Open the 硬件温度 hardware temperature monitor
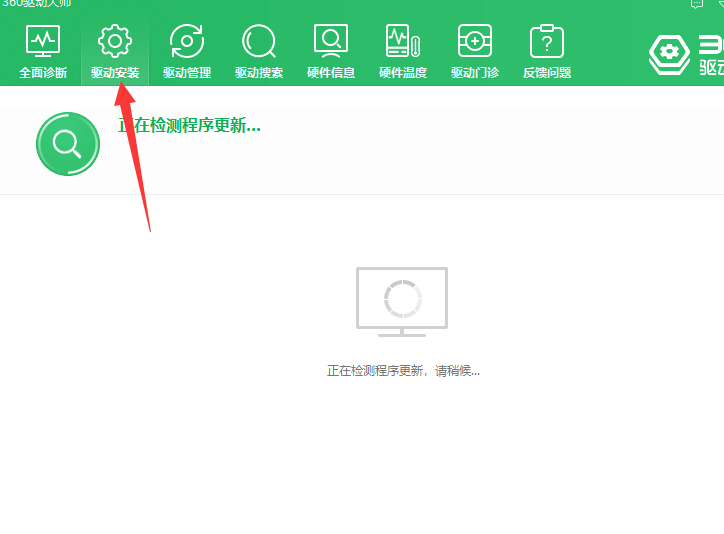 click(x=403, y=52)
